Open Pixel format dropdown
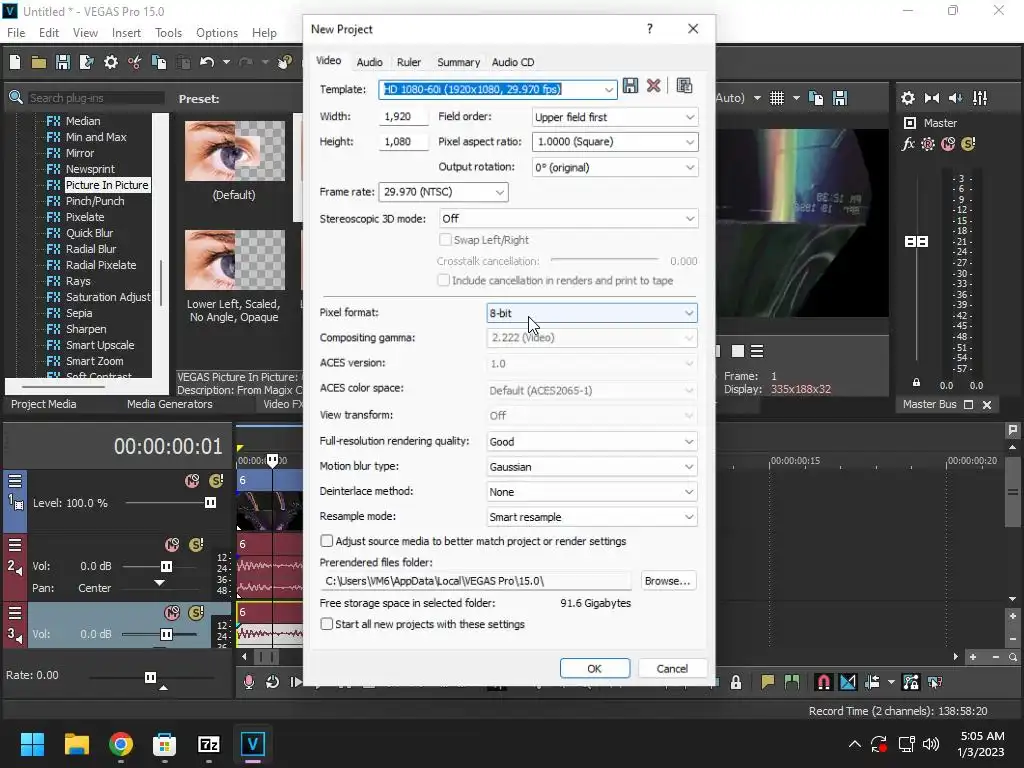This screenshot has width=1024, height=768. click(x=592, y=313)
